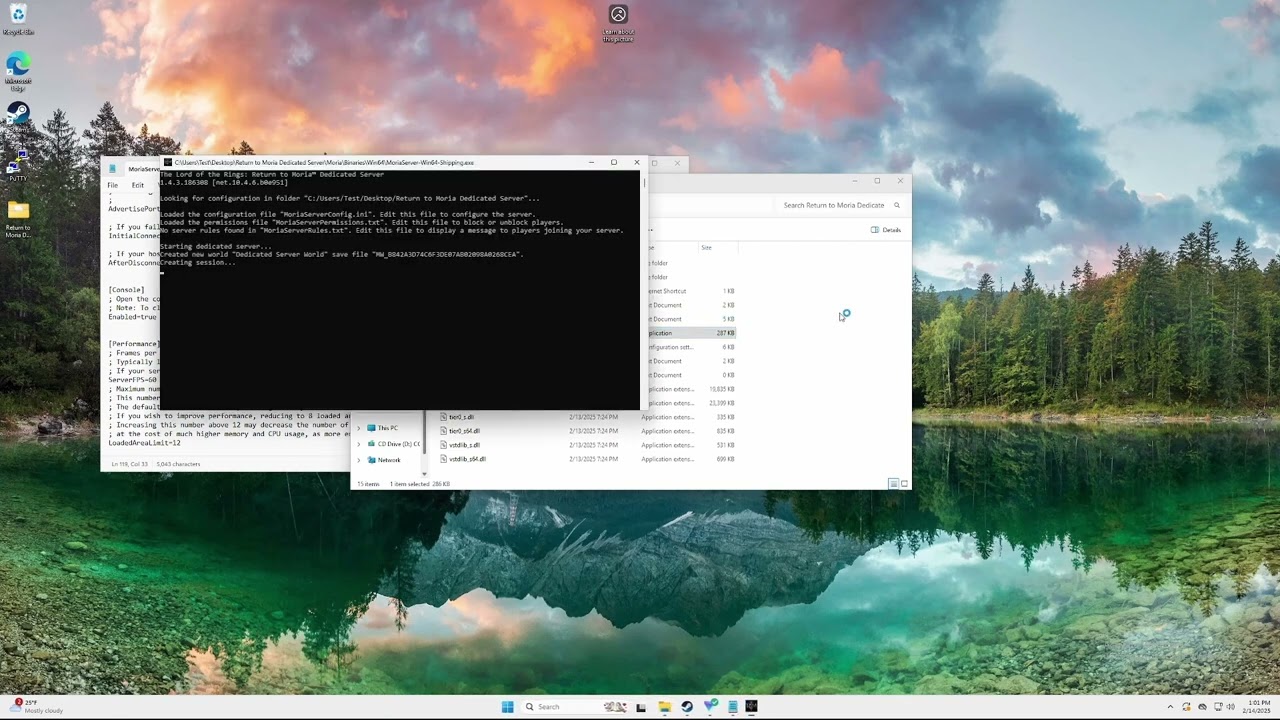Open File Explorer from the taskbar
Image resolution: width=1280 pixels, height=720 pixels.
pos(664,707)
